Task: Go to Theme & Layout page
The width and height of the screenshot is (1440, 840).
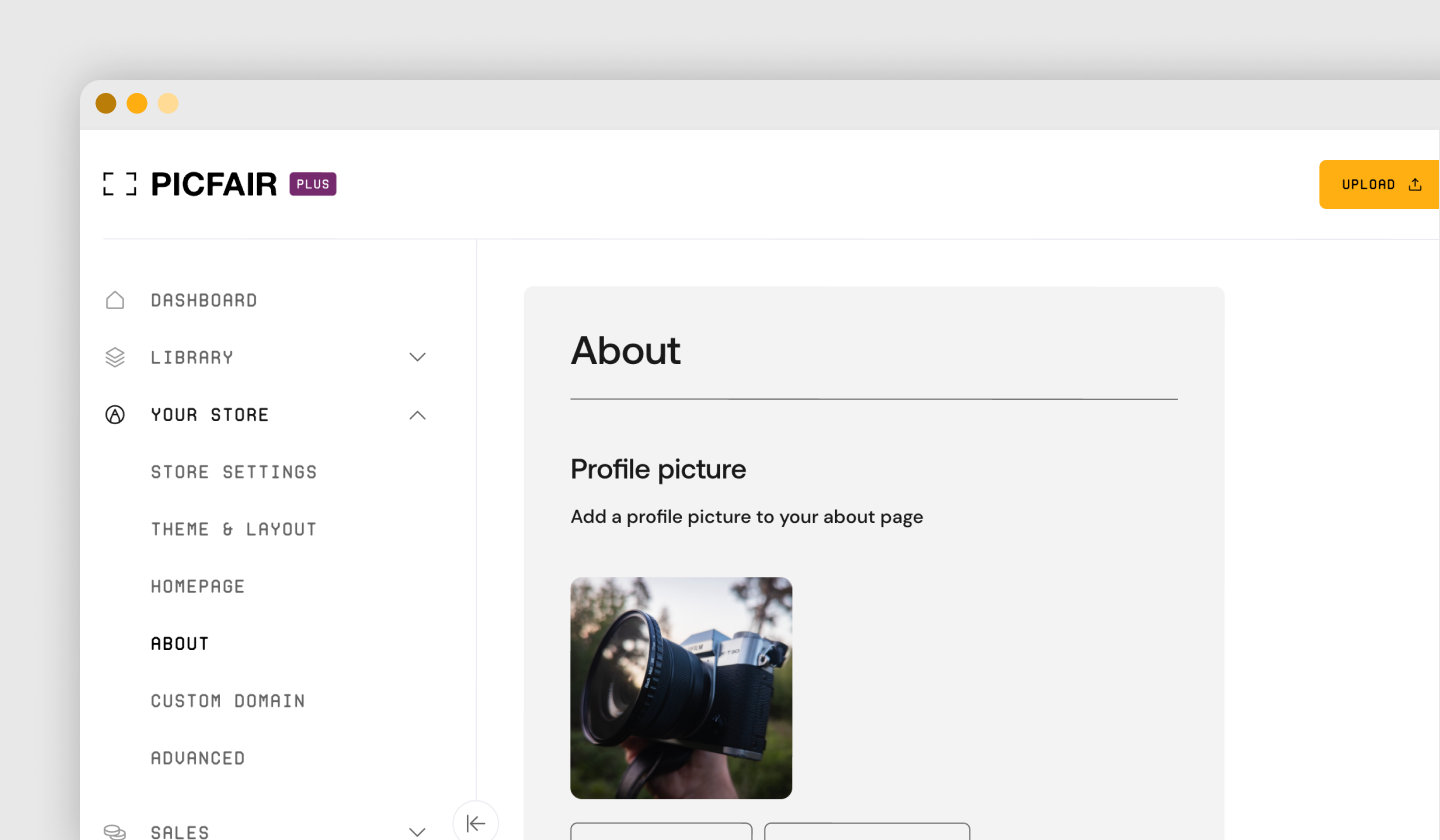Action: 234,529
